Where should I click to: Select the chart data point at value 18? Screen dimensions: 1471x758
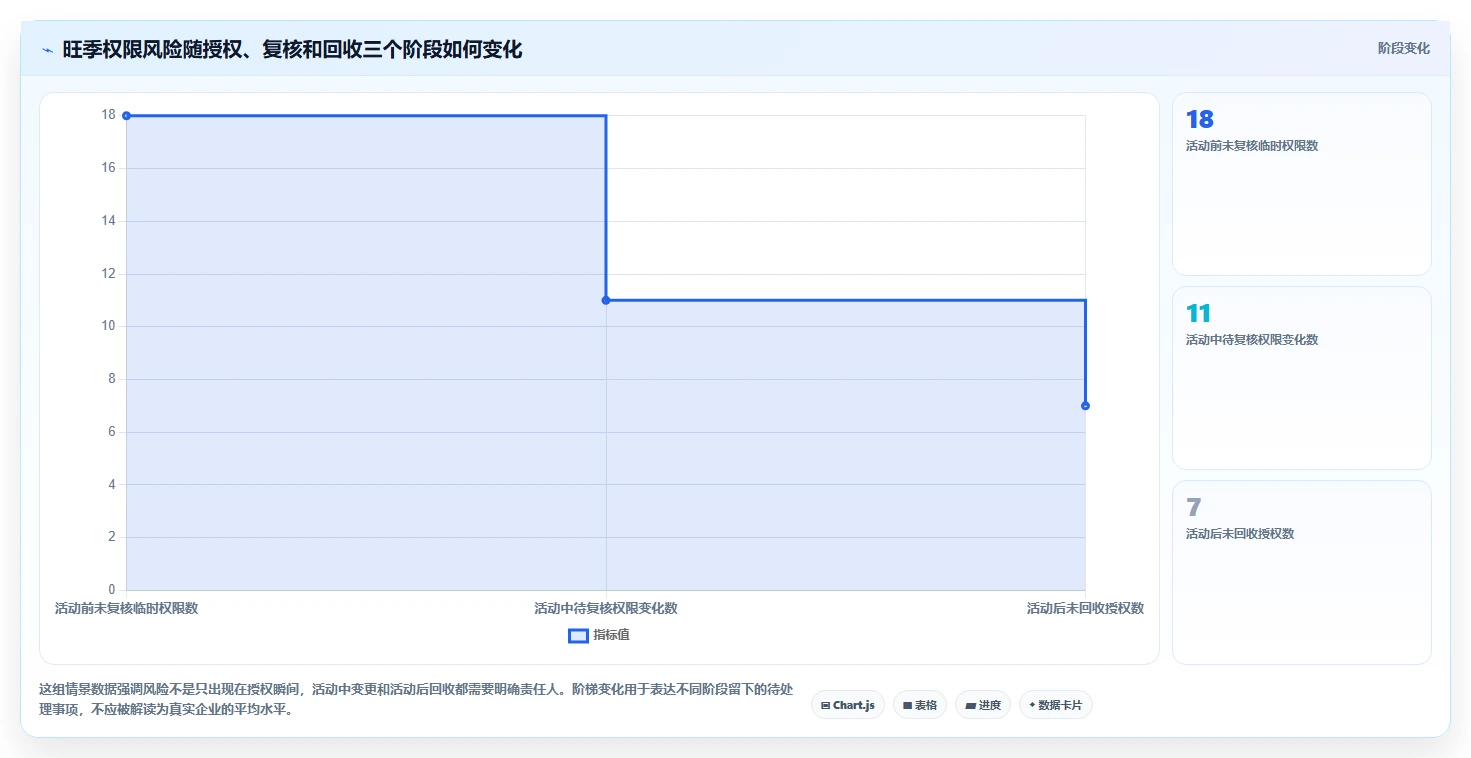pyautogui.click(x=126, y=116)
